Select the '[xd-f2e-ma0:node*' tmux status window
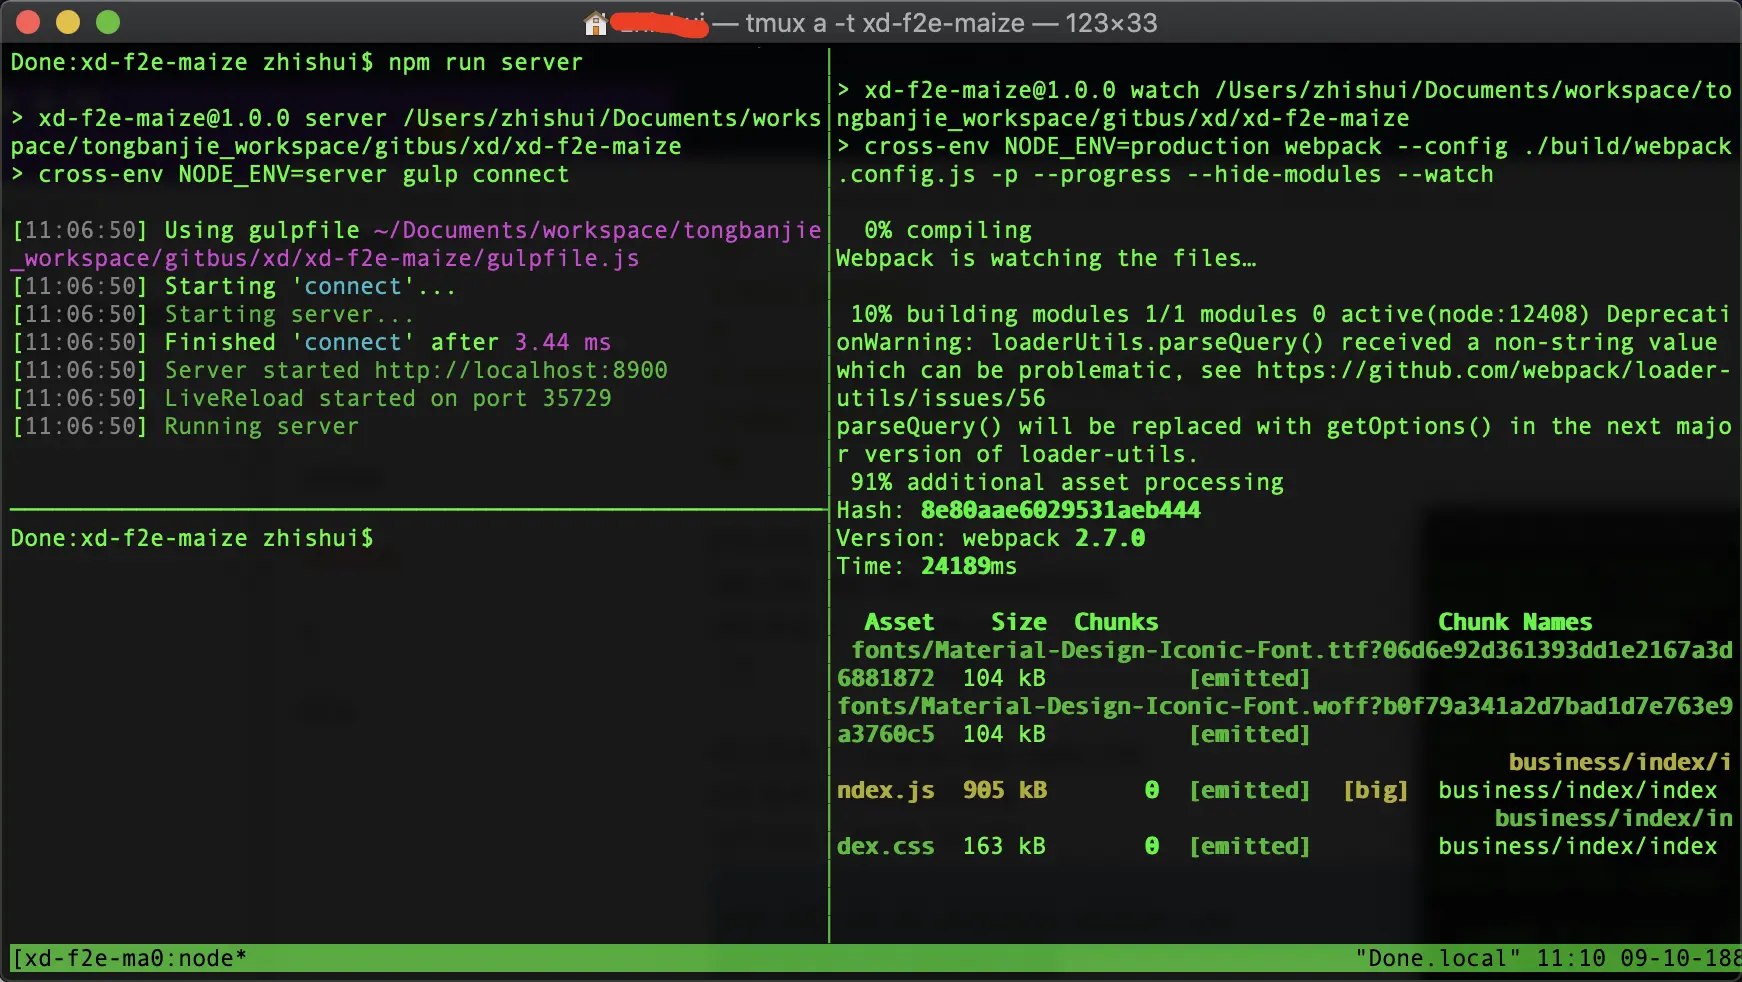 (129, 959)
